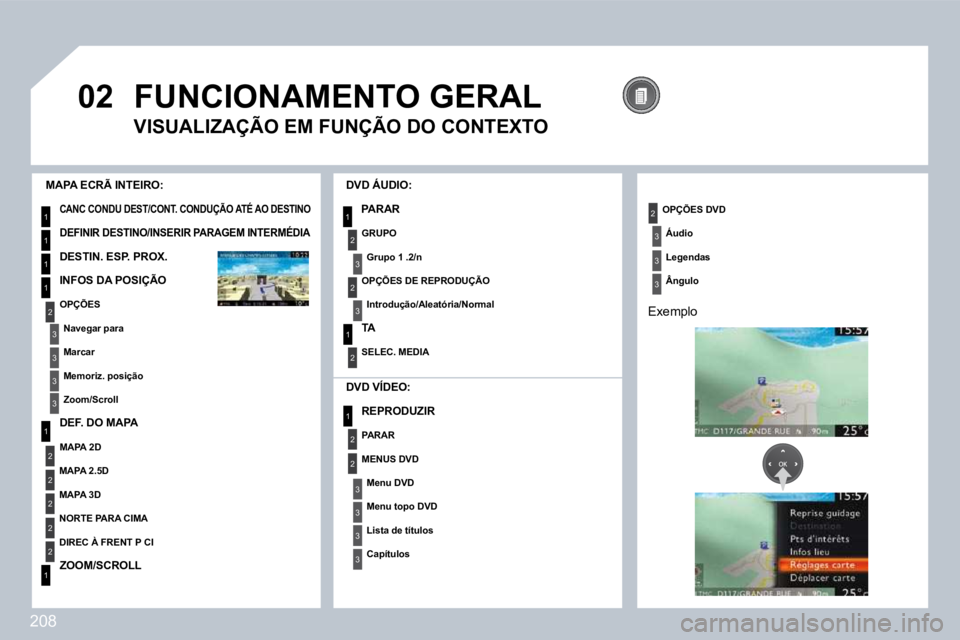Click the DEFINIR DESTINO/INSERIR PARAGEM INTERMÉDIA entry

(x=184, y=233)
